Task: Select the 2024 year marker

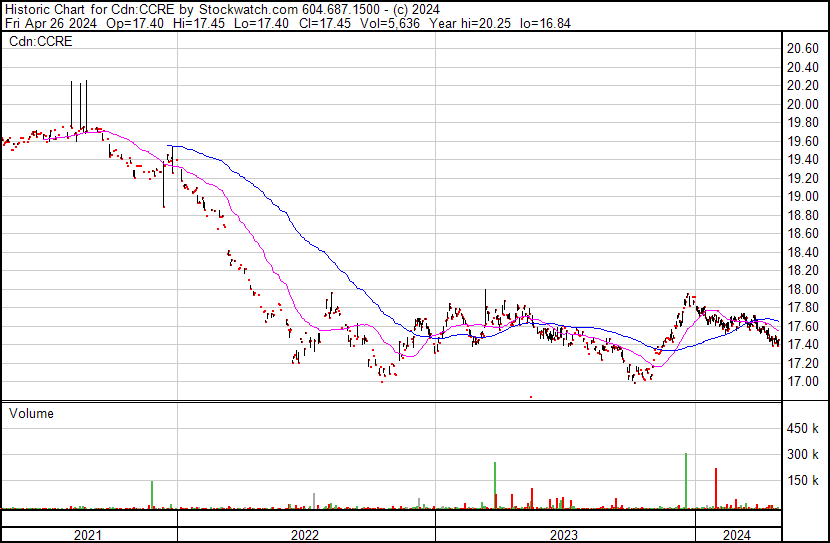Action: click(x=738, y=534)
